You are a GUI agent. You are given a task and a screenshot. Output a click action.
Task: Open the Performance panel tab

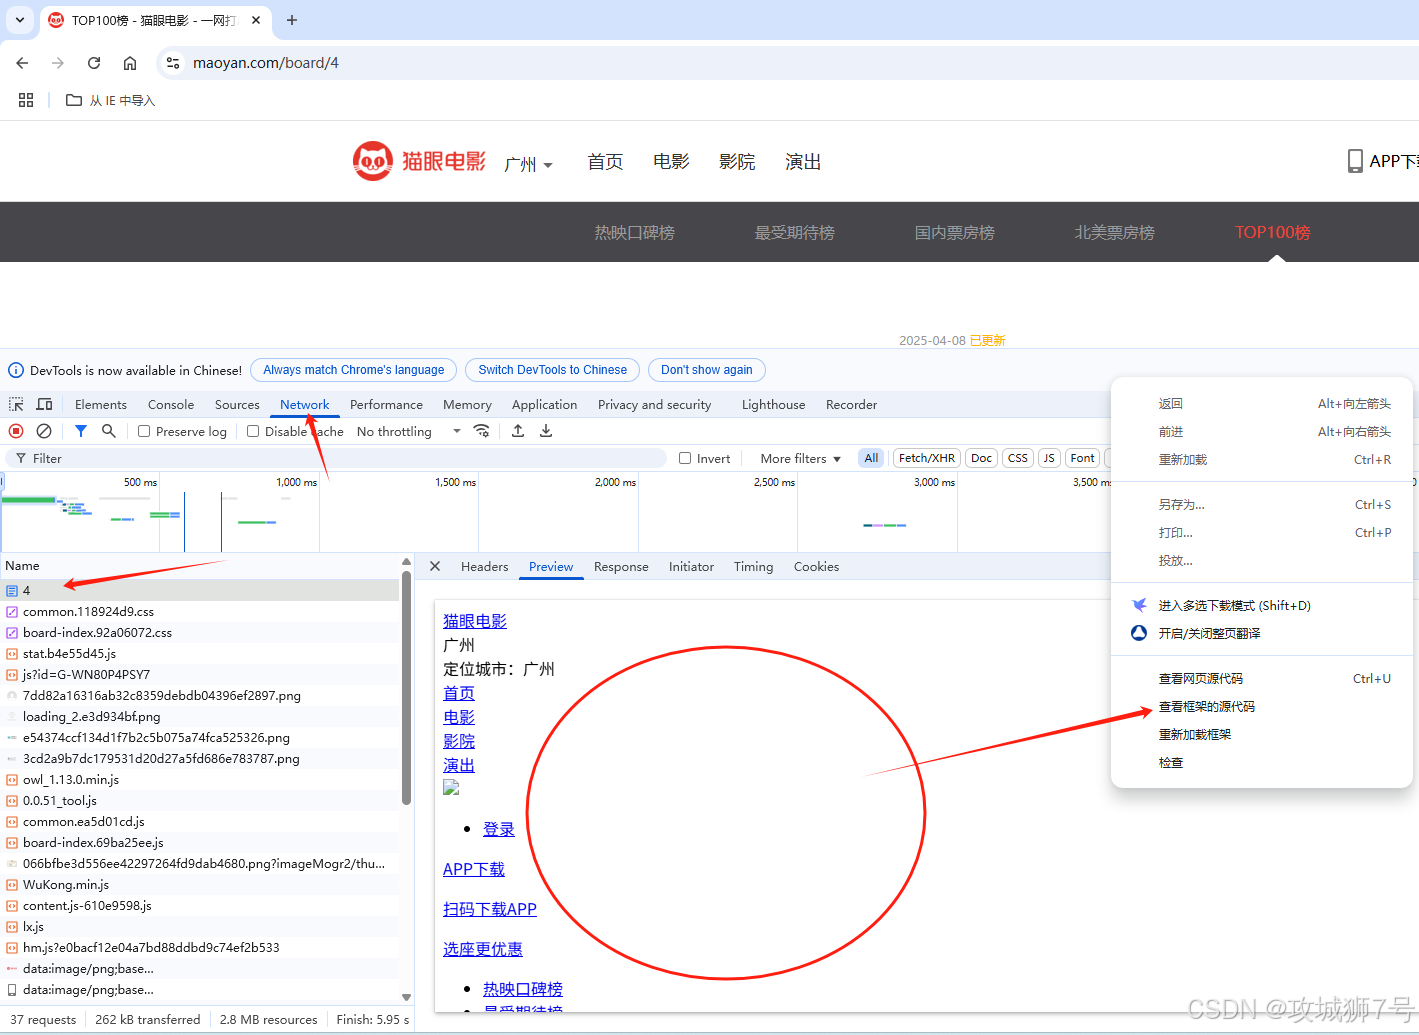(x=386, y=404)
